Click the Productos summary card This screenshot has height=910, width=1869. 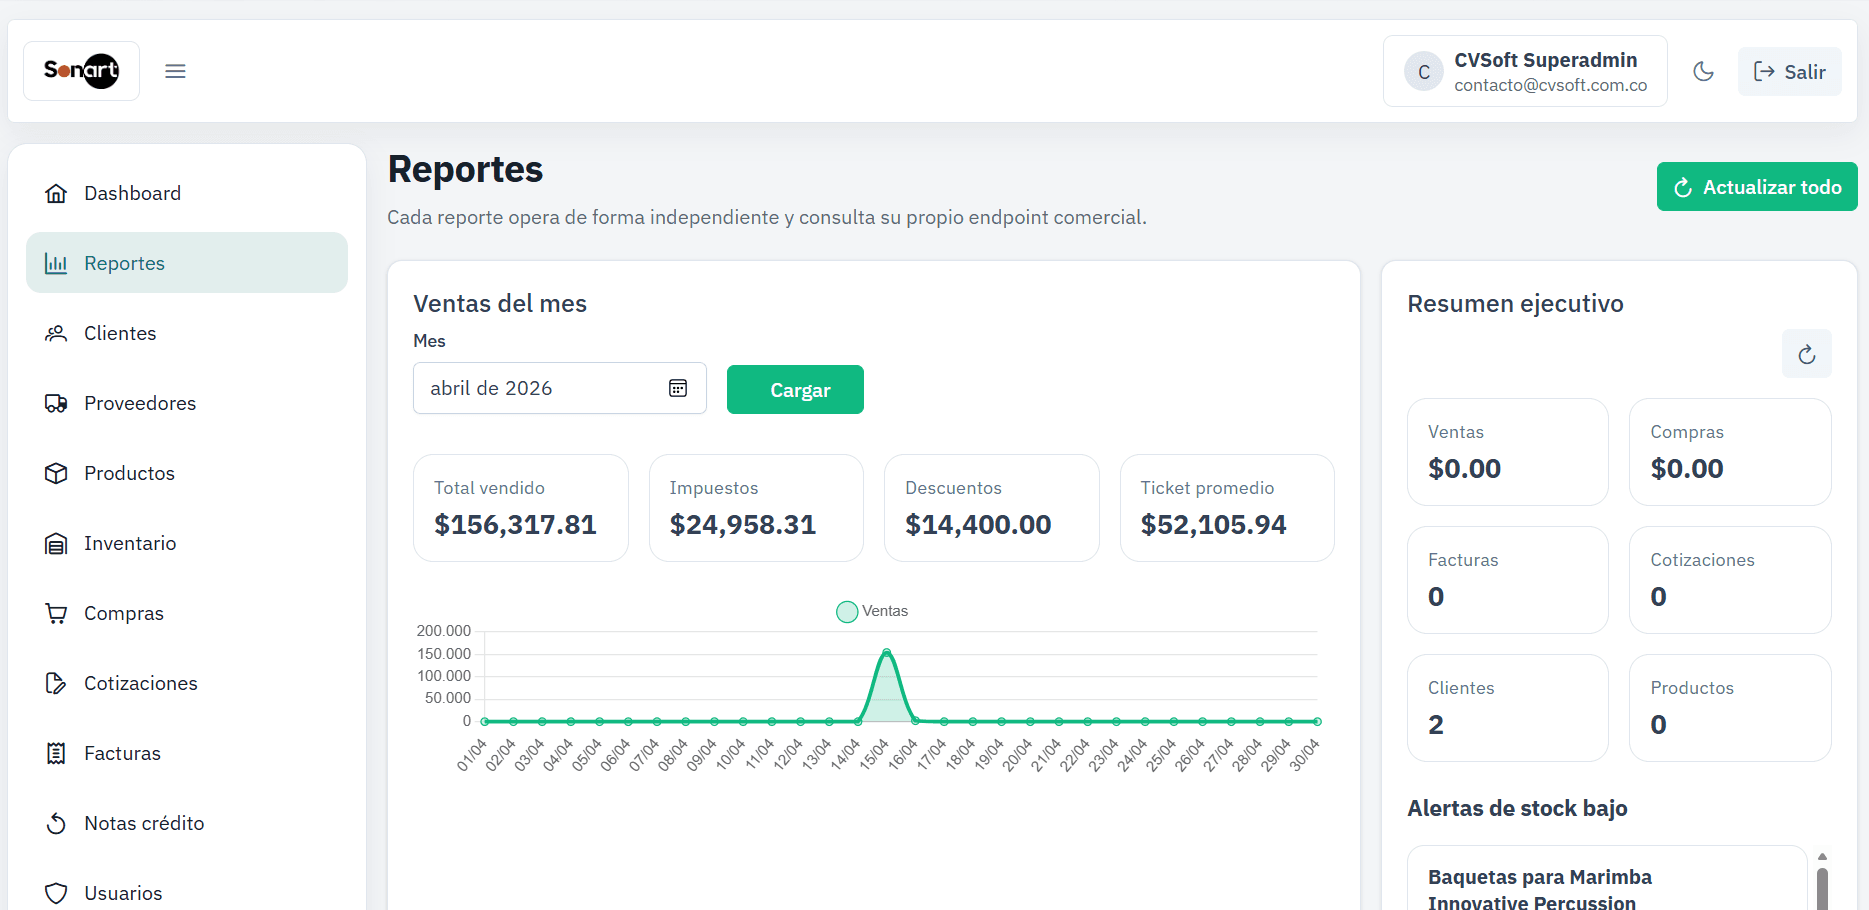(1730, 708)
